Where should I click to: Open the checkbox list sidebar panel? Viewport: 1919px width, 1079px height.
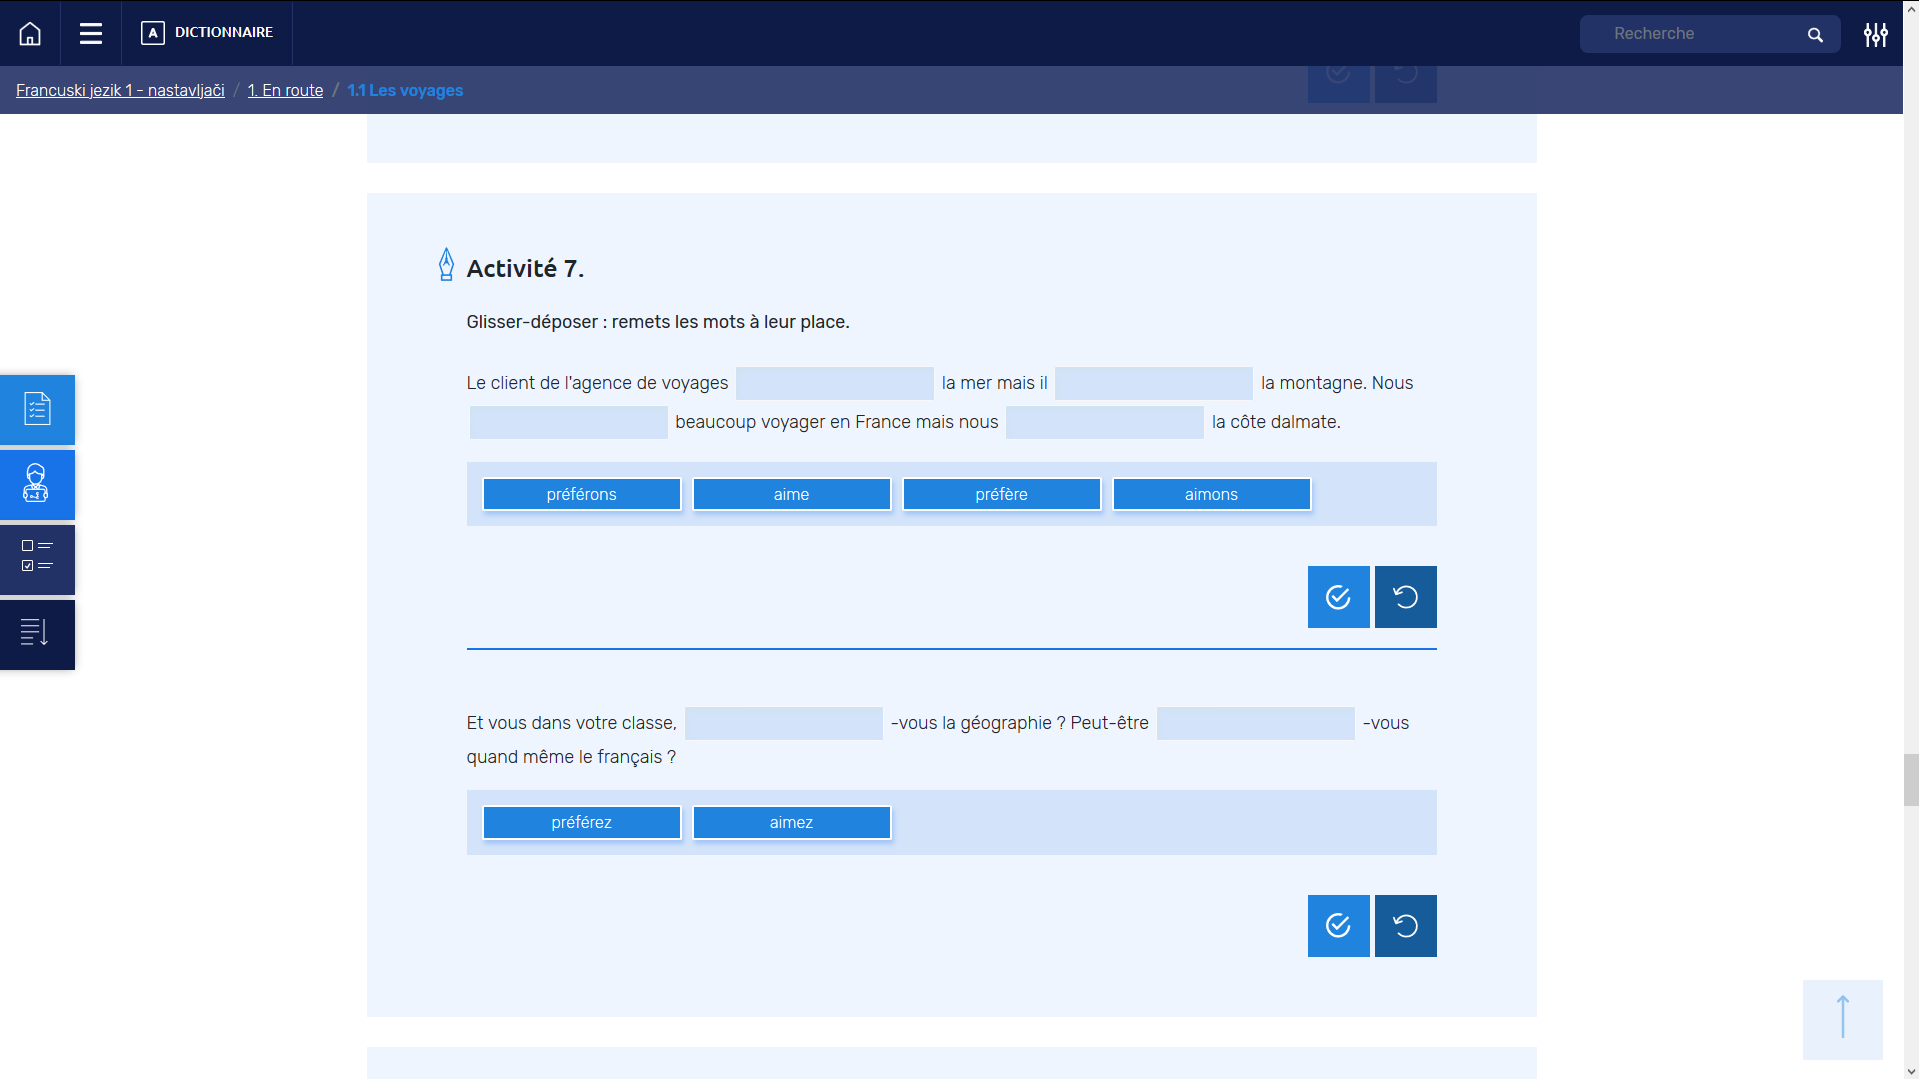pyautogui.click(x=37, y=558)
